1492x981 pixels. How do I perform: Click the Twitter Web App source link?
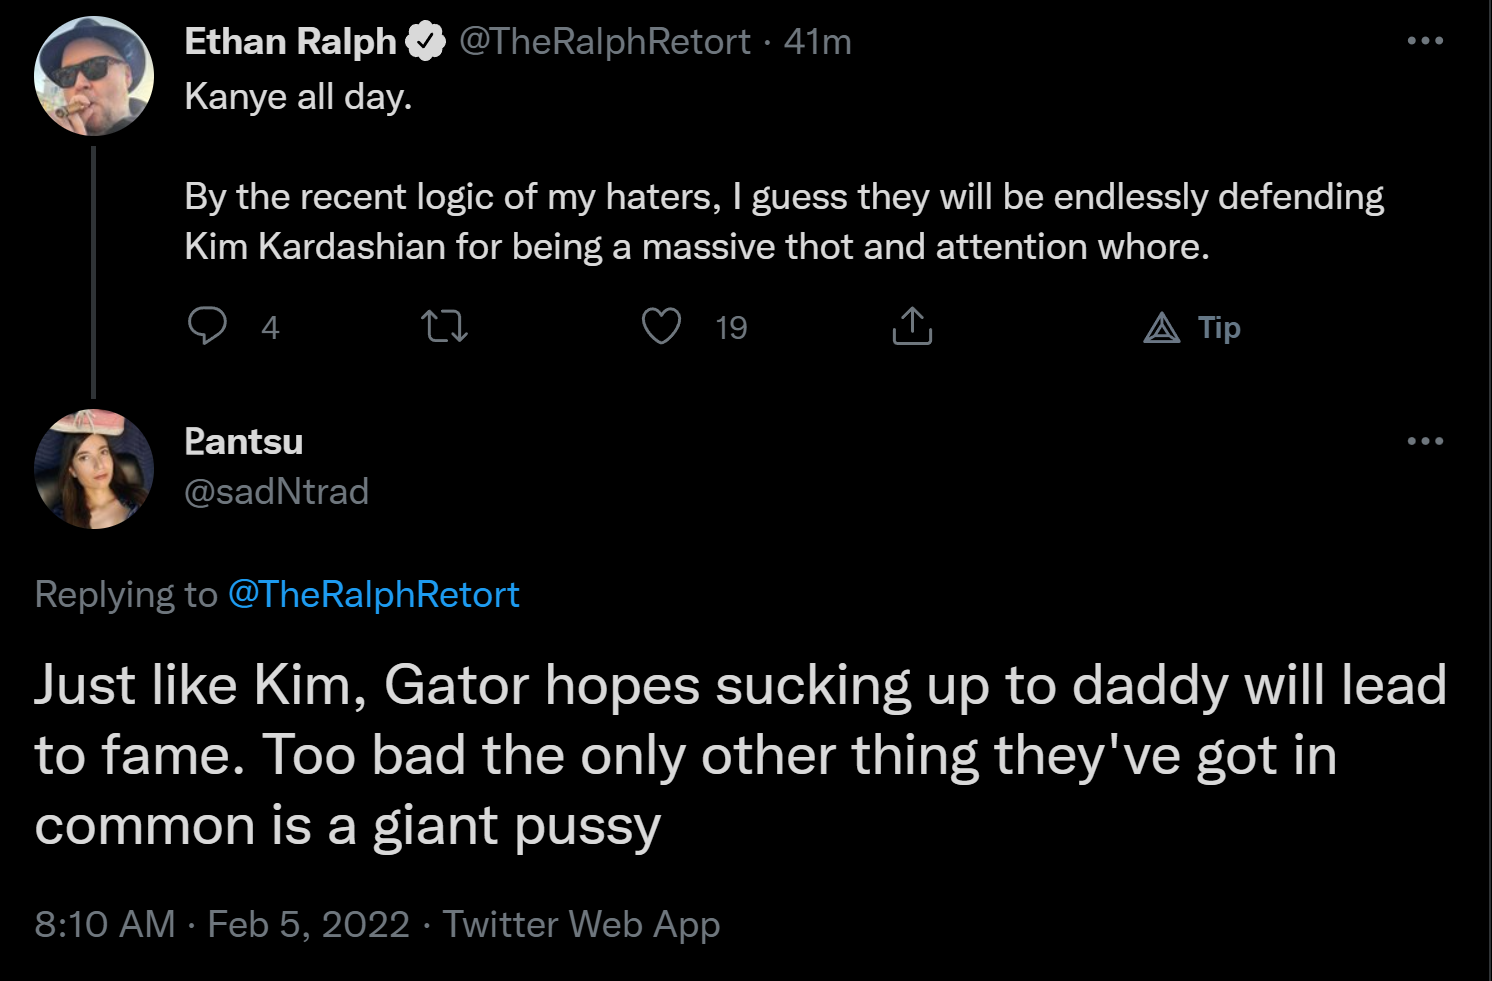[x=581, y=925]
